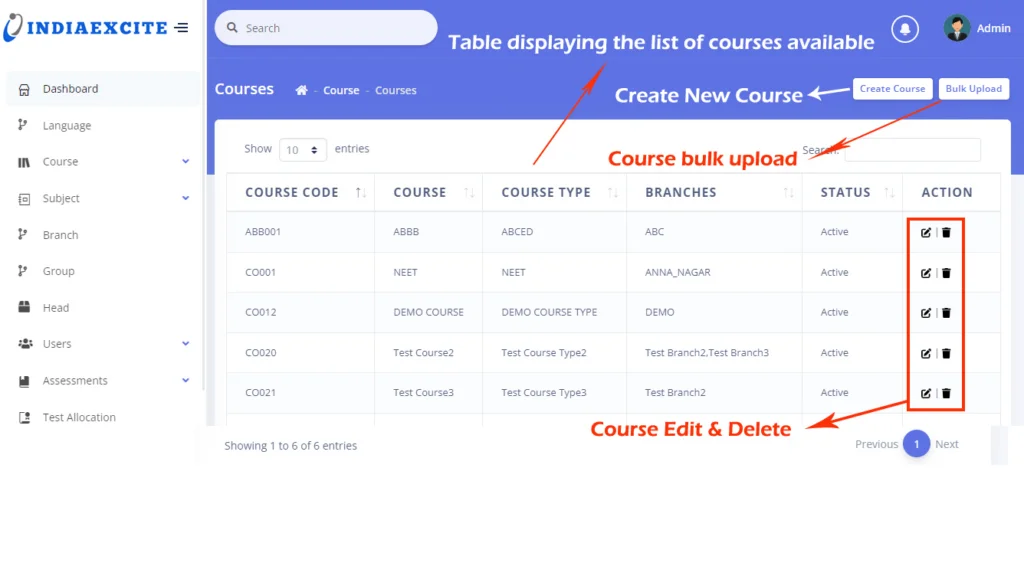This screenshot has height=576, width=1024.
Task: Click edit icon for DEMO COURSE row
Action: click(x=926, y=313)
